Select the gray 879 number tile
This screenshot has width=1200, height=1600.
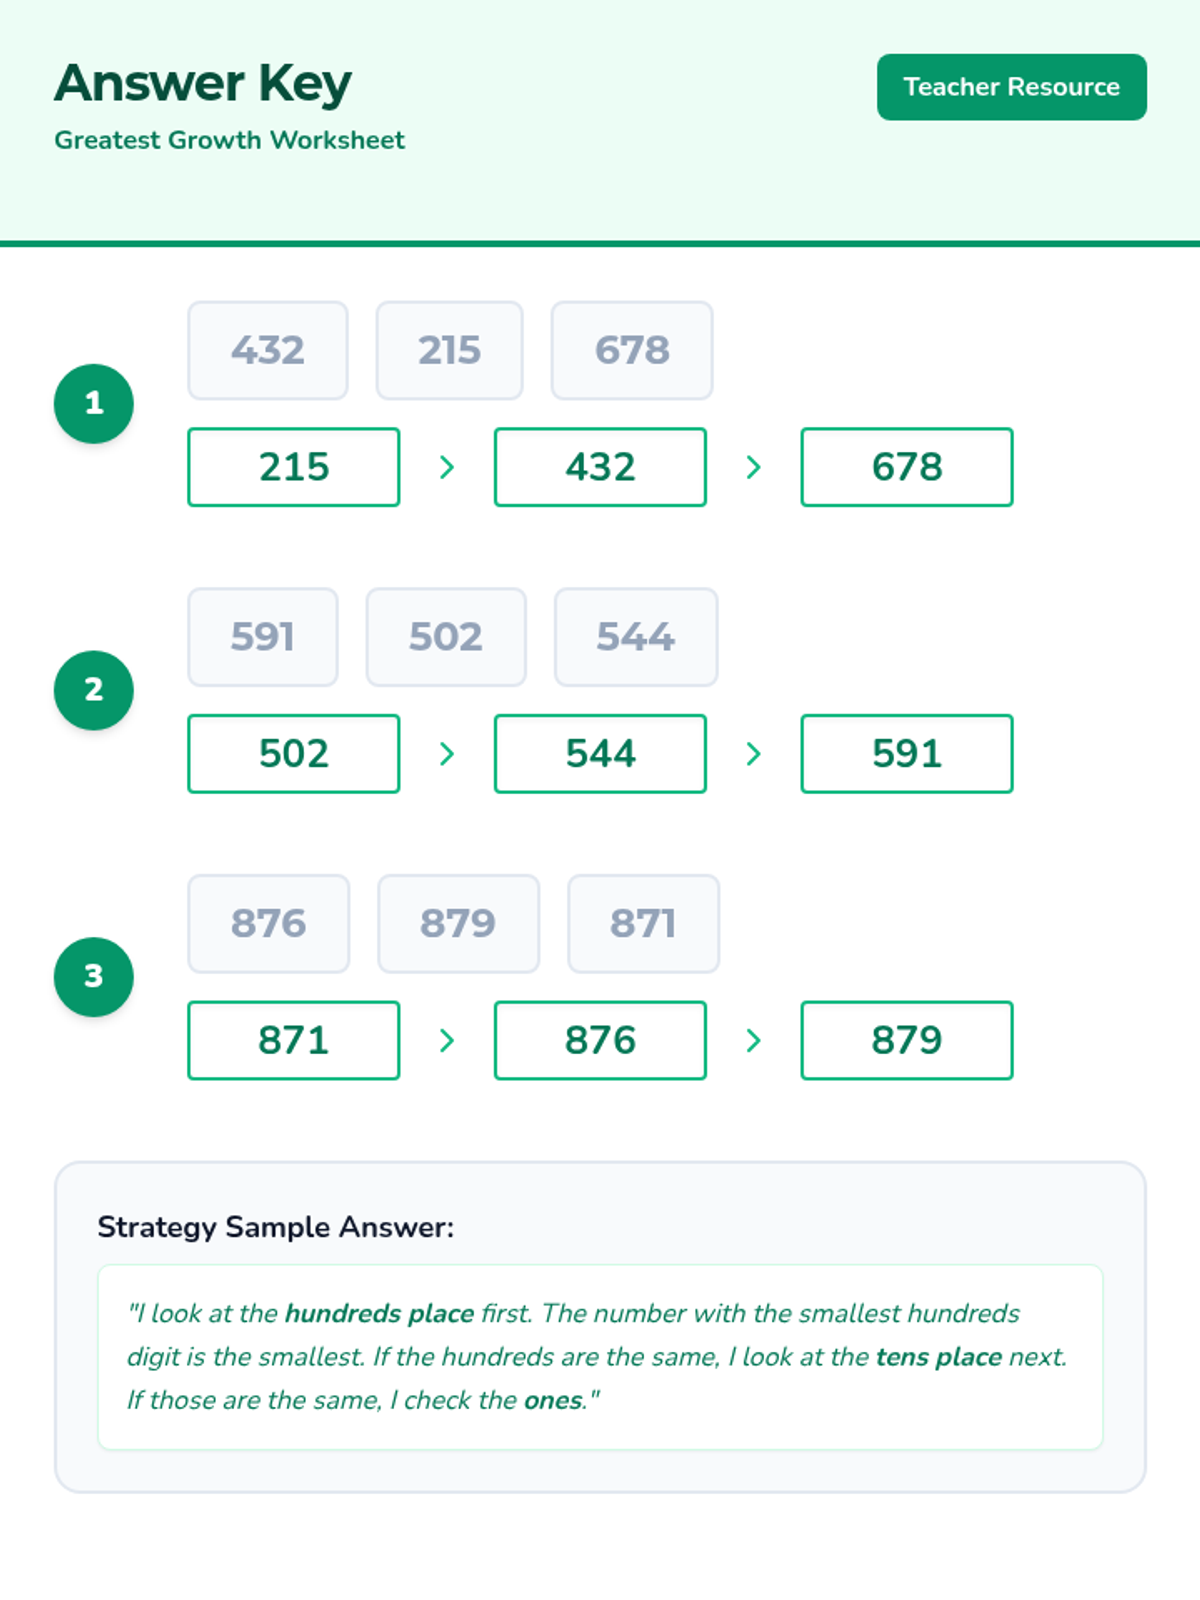point(458,923)
